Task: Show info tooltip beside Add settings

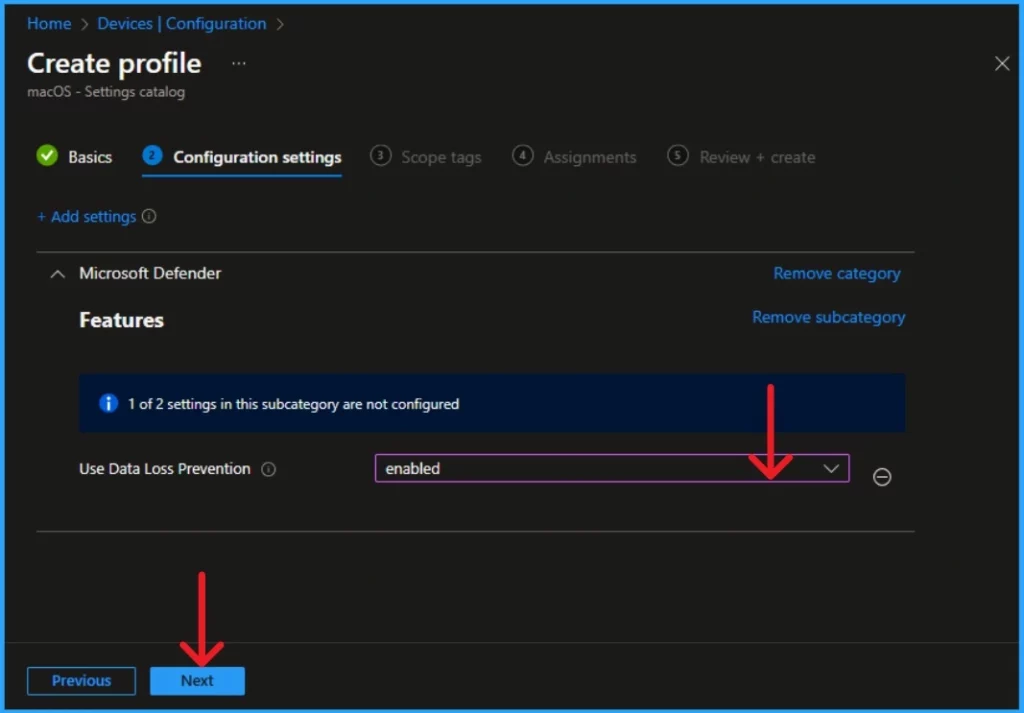Action: (x=149, y=216)
